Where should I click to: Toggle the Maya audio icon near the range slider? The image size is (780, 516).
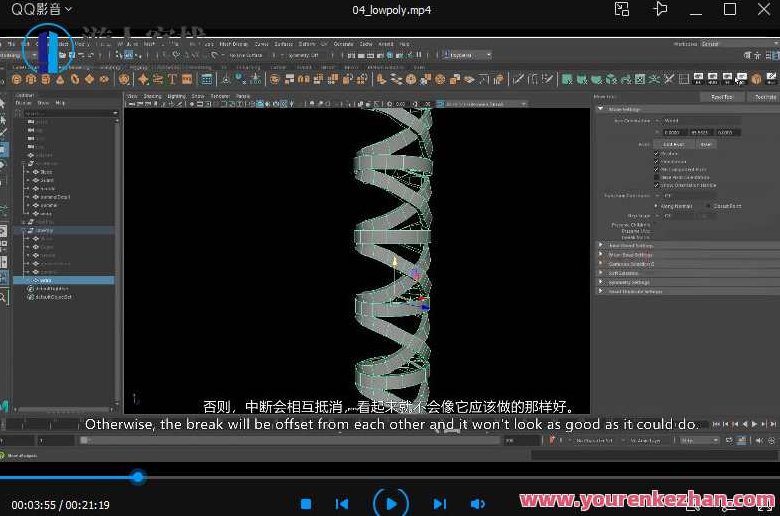point(759,440)
